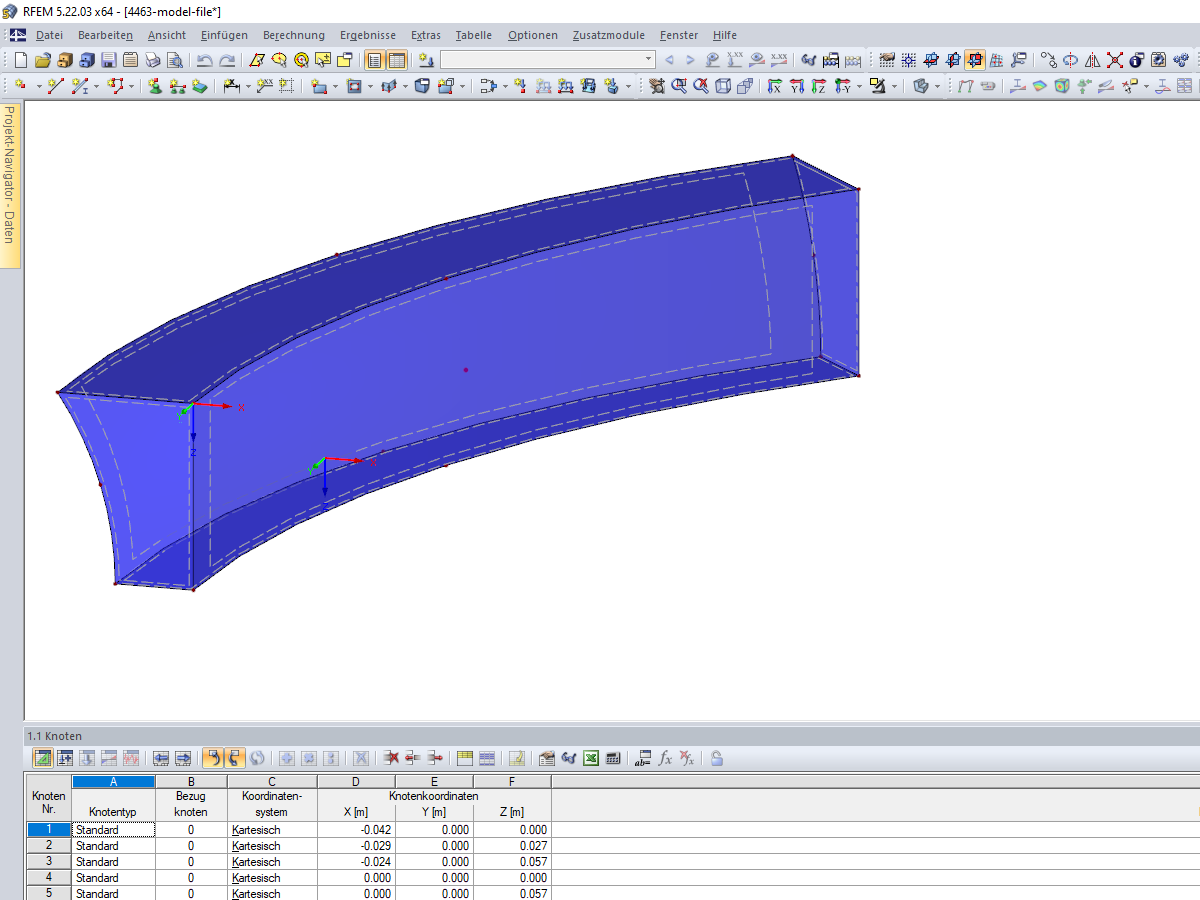Click the 1.1 Knoten table title bar

(x=612, y=735)
